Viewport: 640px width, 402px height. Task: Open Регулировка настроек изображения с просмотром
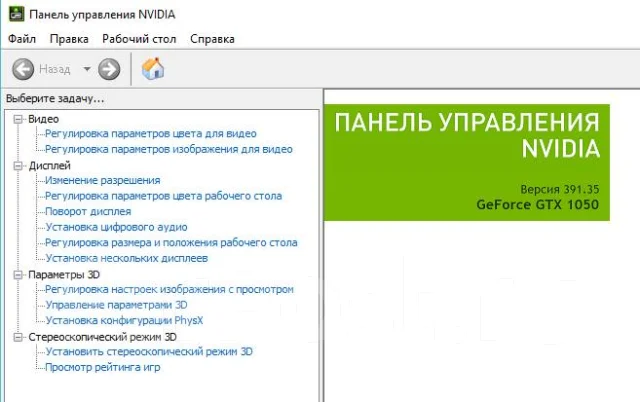coord(169,289)
